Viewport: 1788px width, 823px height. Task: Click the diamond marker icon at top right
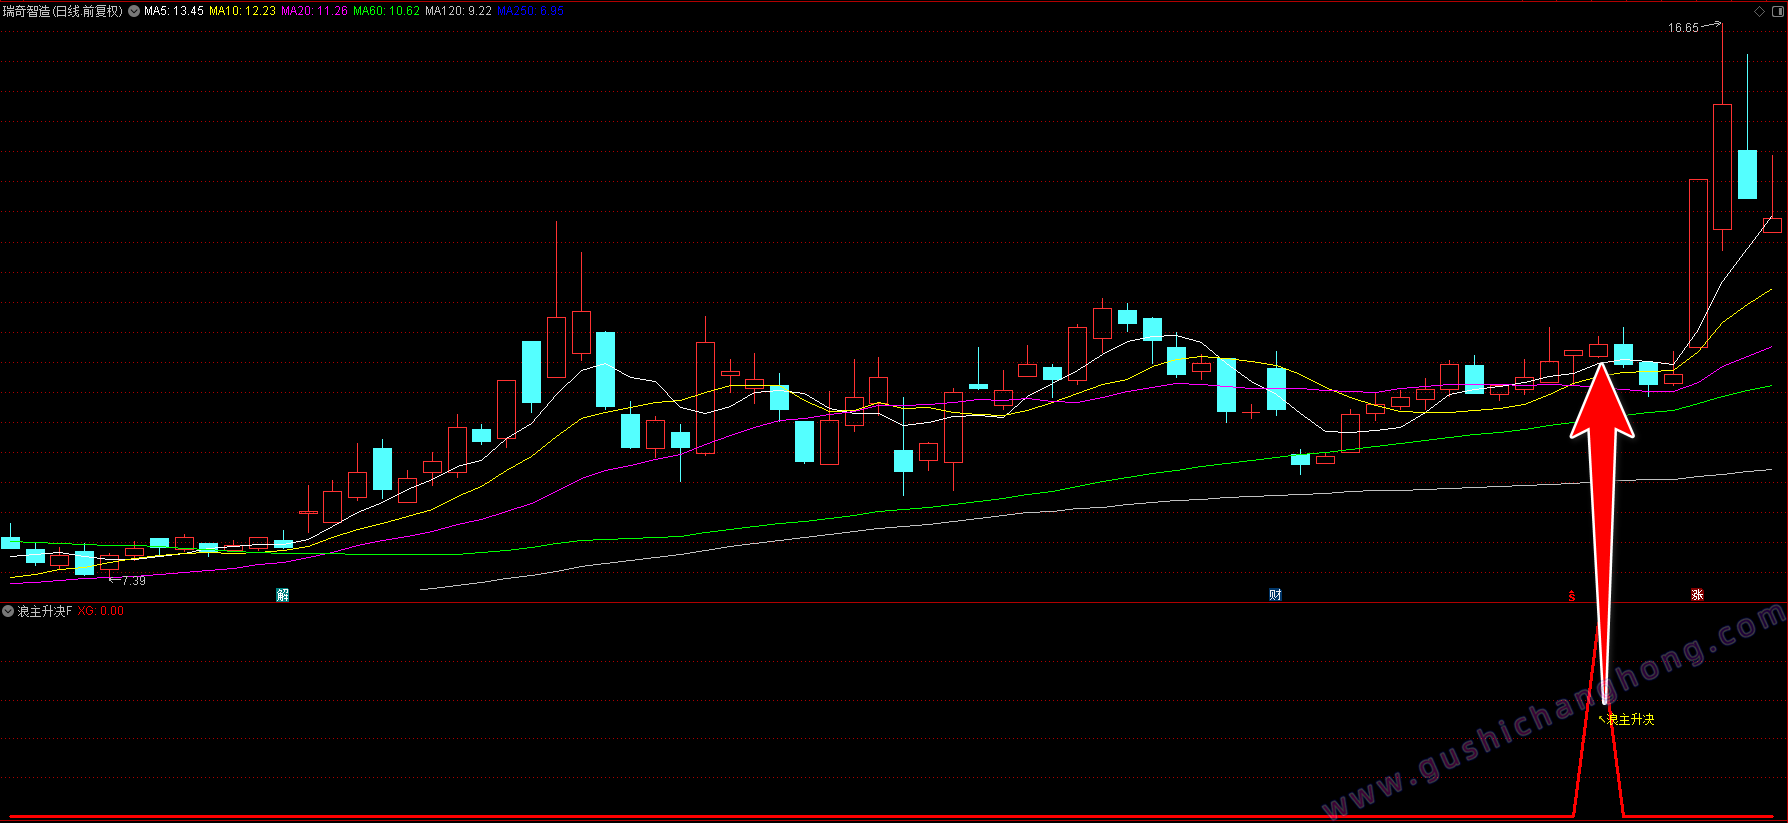(1759, 11)
